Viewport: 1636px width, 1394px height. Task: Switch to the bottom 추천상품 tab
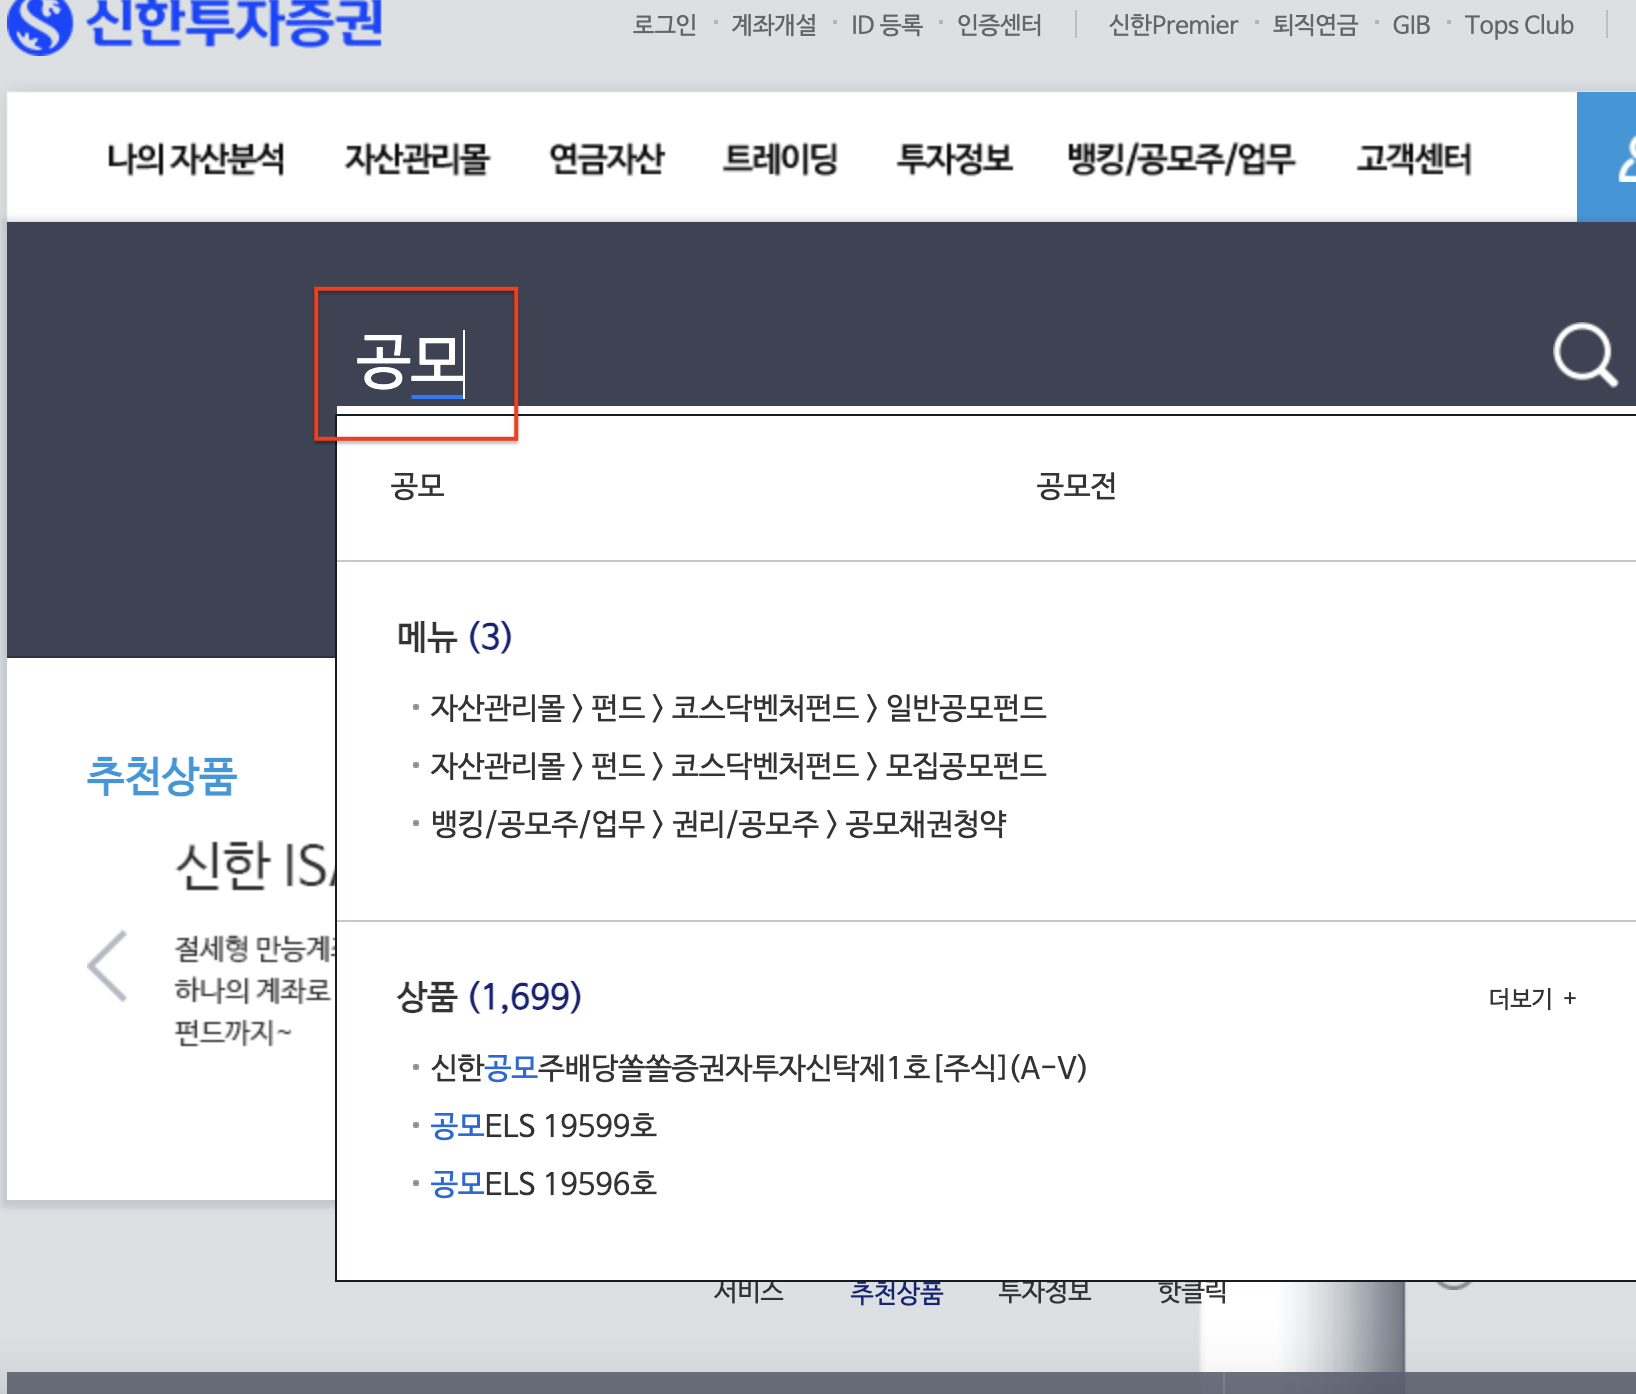click(896, 1292)
